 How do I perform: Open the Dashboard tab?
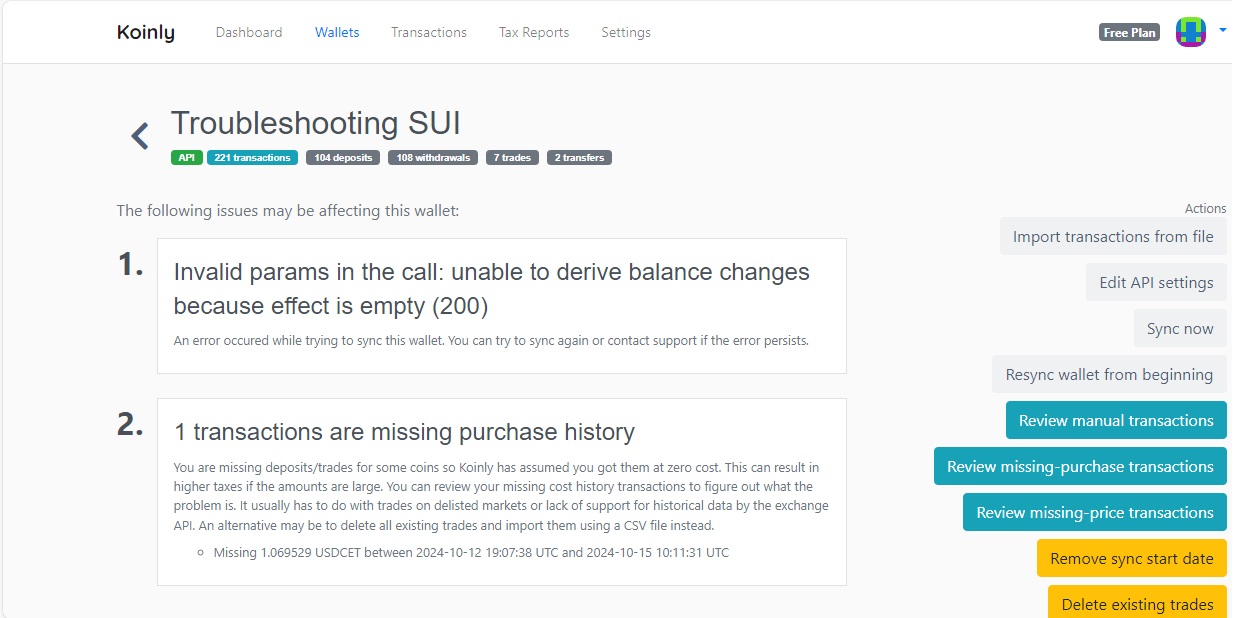click(x=249, y=32)
